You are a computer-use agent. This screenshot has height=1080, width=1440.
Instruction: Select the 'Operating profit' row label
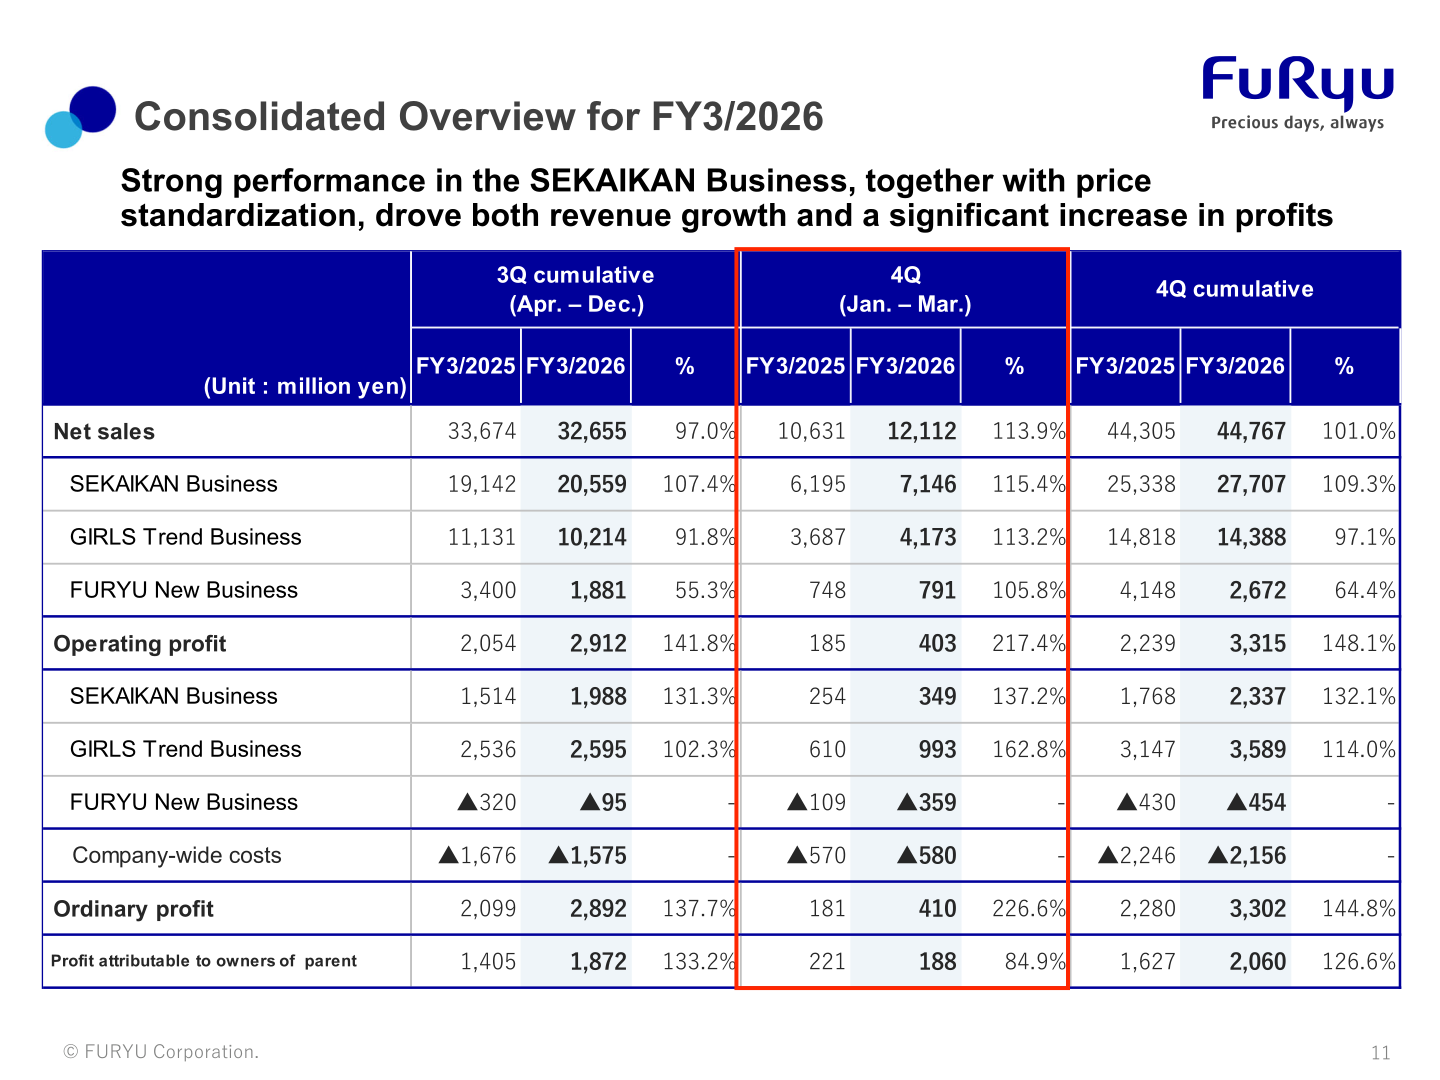(x=140, y=644)
